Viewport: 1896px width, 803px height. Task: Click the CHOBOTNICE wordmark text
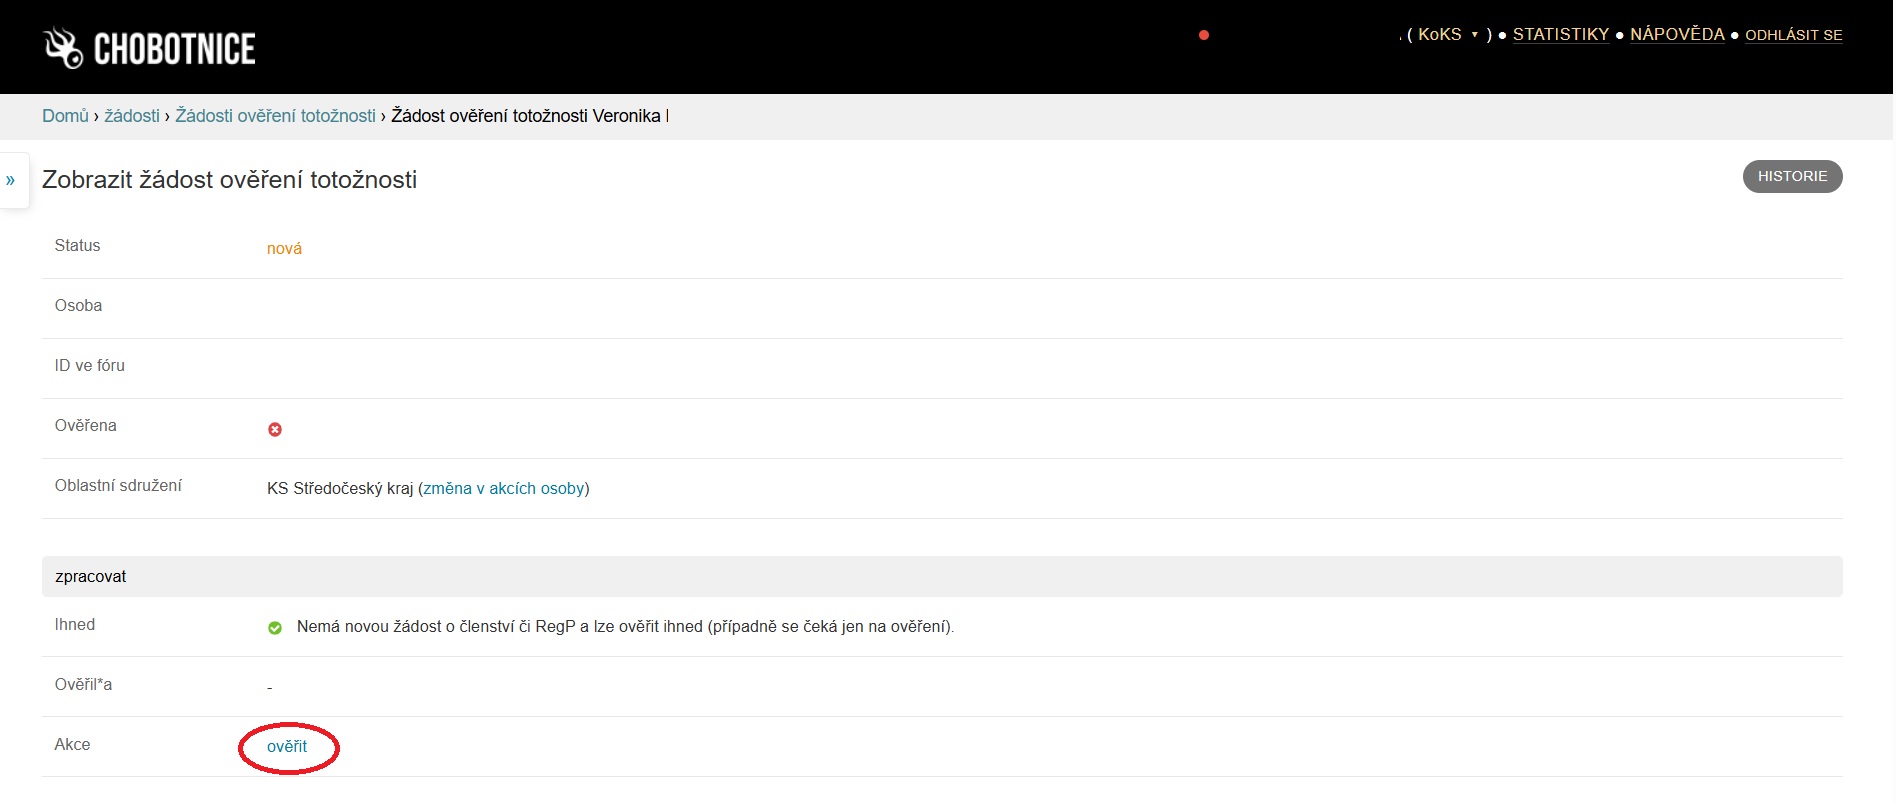point(174,49)
